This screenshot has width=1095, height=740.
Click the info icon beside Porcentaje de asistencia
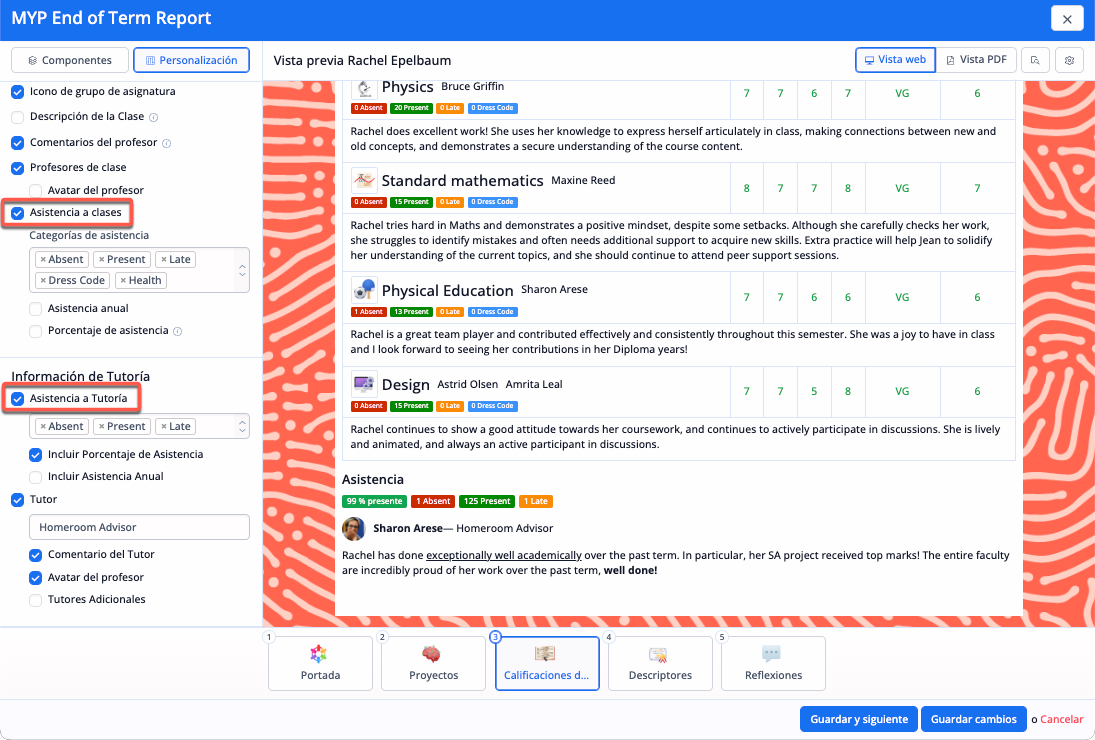pyautogui.click(x=177, y=331)
